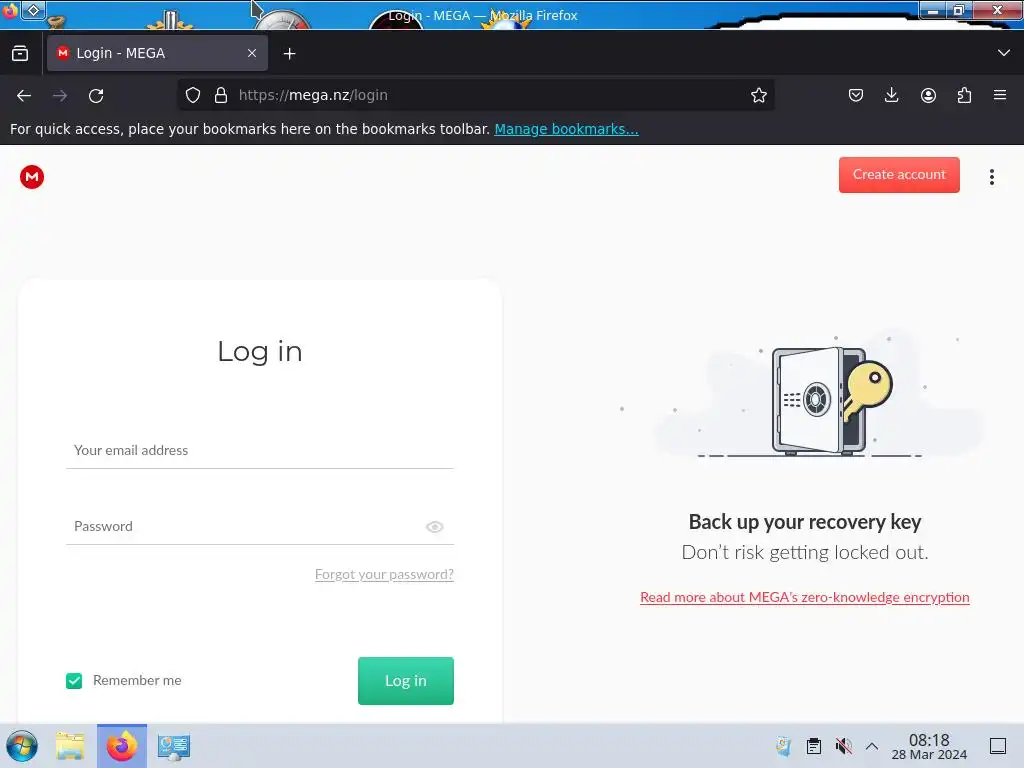Click Manage bookmarks link

click(566, 129)
